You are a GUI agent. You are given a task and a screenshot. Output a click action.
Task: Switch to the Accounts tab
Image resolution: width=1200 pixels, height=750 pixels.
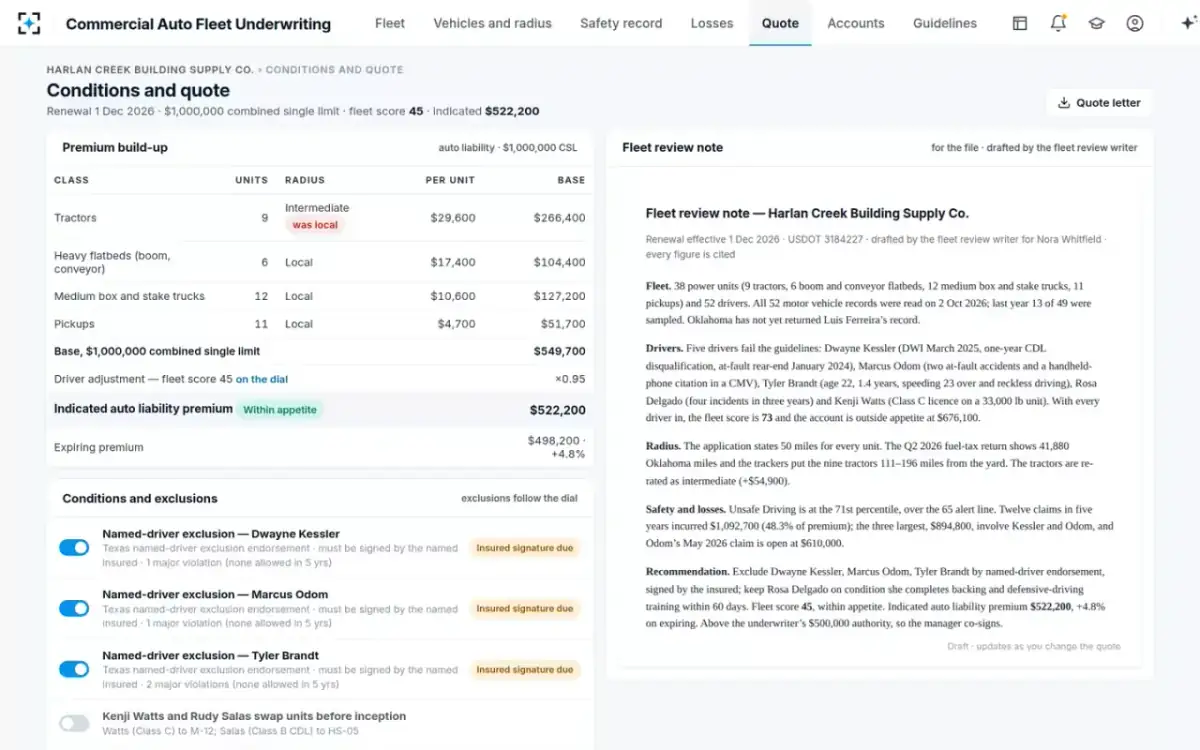click(856, 23)
